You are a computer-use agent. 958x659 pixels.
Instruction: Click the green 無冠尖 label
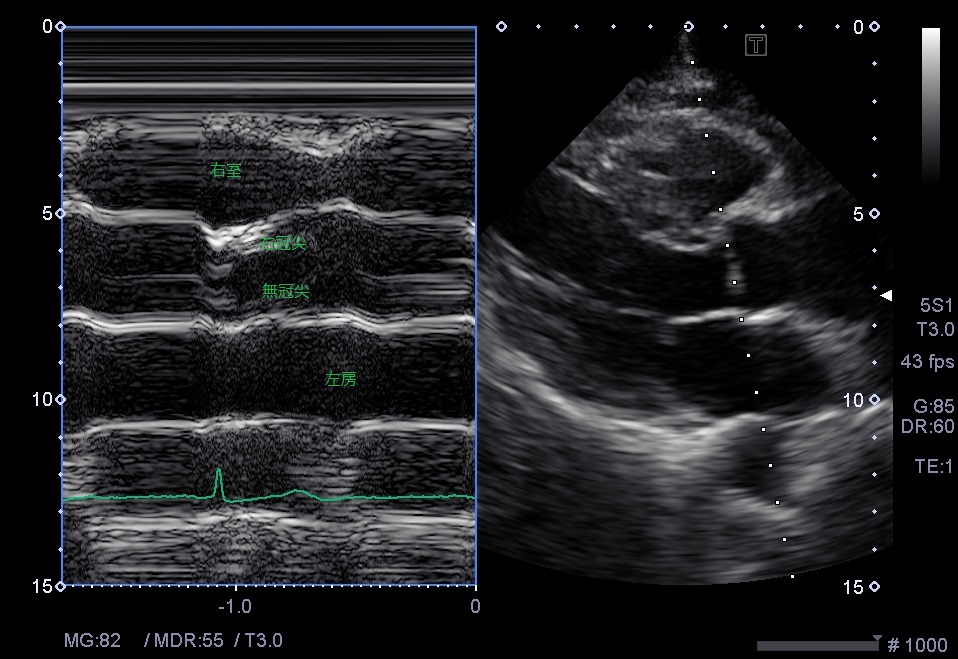285,291
